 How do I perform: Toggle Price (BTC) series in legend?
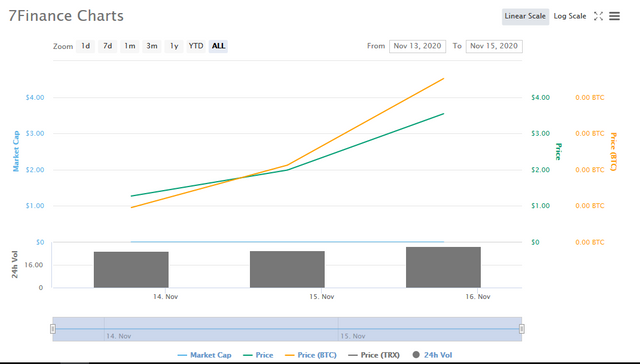coord(311,355)
